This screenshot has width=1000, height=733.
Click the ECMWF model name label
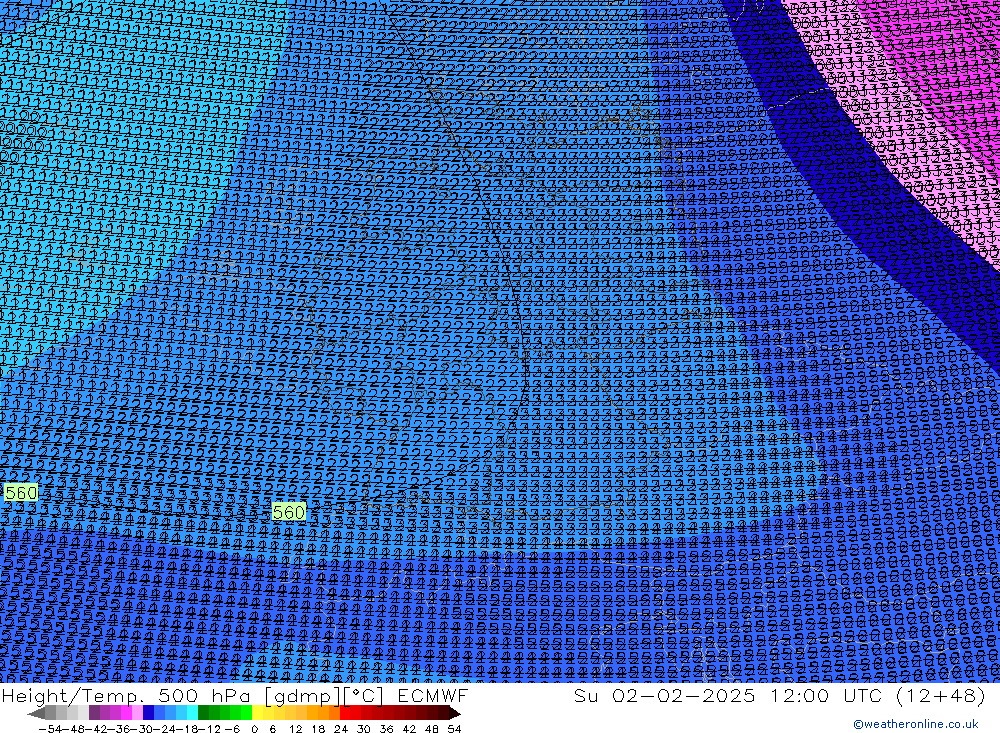pyautogui.click(x=433, y=695)
